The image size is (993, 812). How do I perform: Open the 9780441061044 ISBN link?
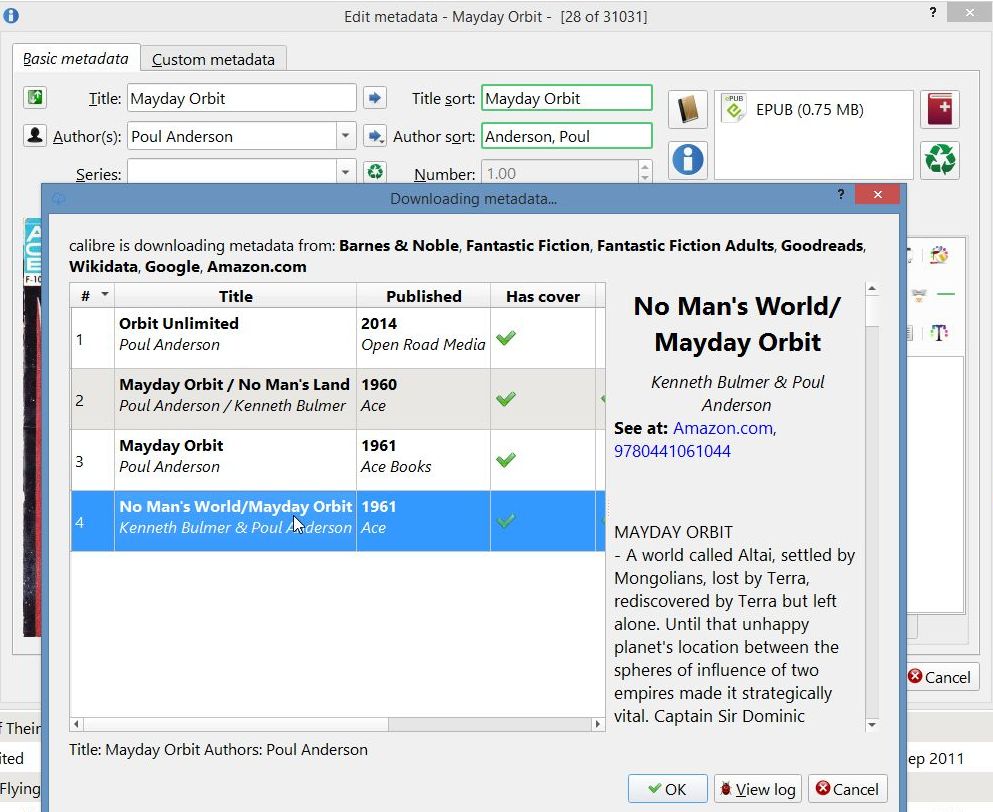tap(672, 451)
